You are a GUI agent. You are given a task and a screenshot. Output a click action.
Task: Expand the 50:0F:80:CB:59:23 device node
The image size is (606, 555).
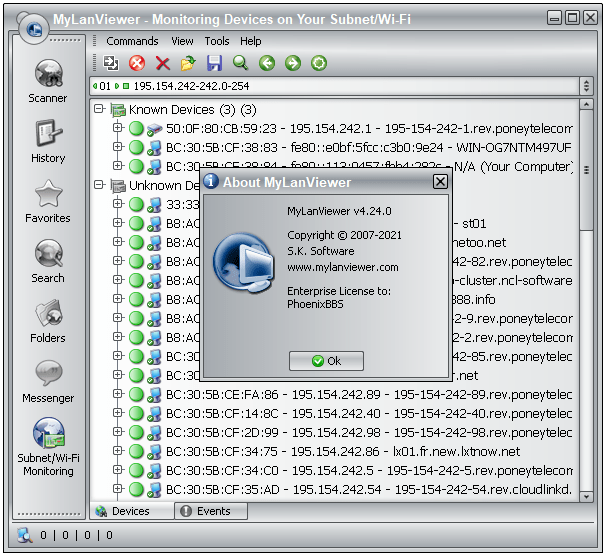(117, 128)
